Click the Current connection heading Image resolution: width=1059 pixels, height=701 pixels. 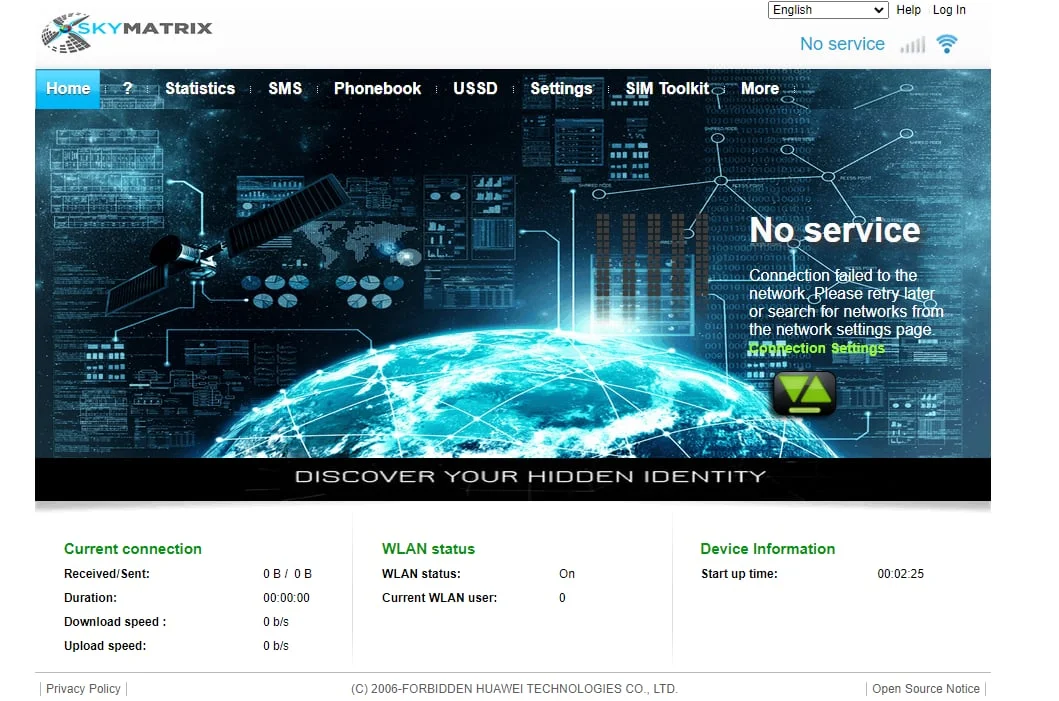pos(132,549)
